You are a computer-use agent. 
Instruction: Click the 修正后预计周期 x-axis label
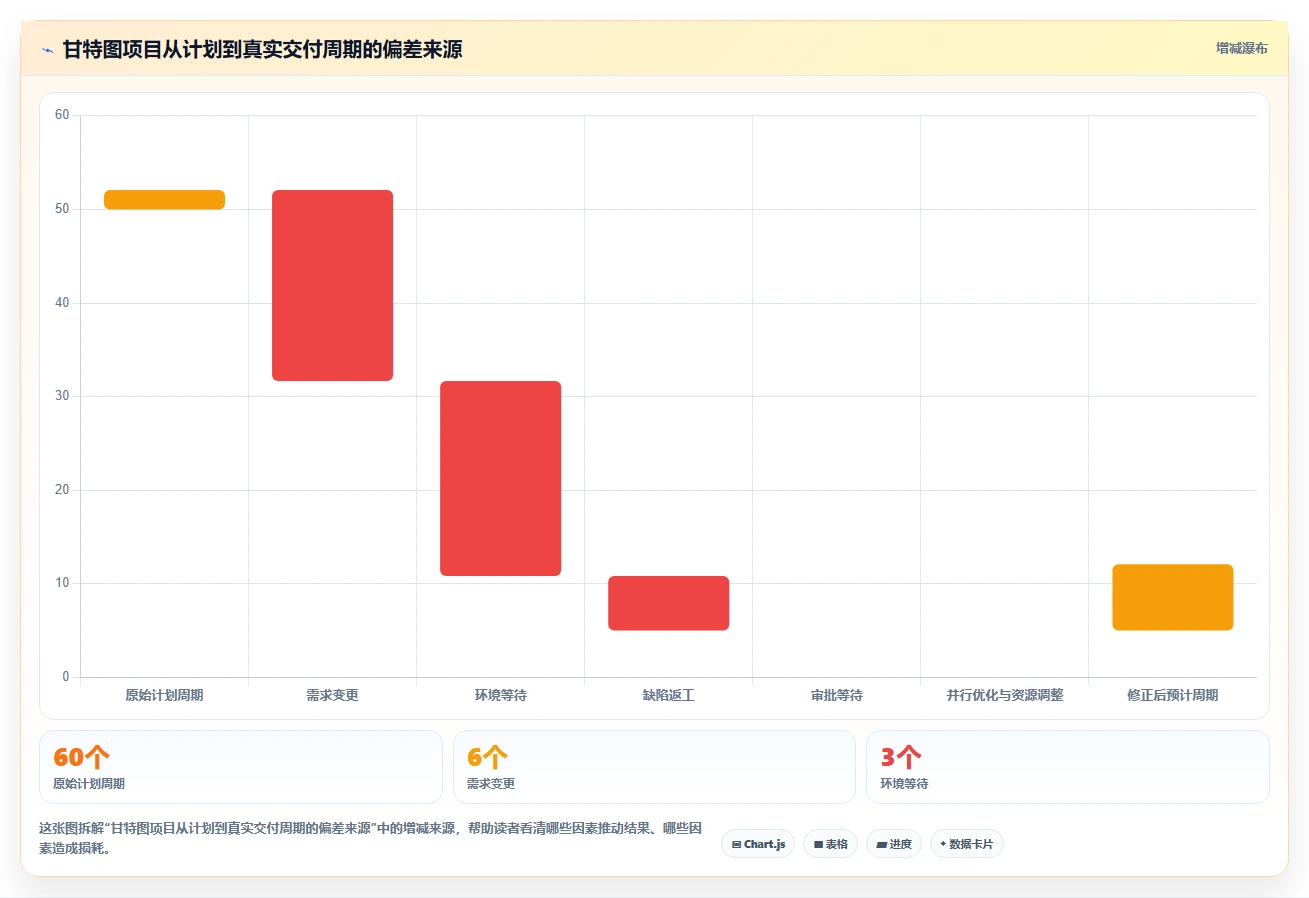pos(1172,695)
